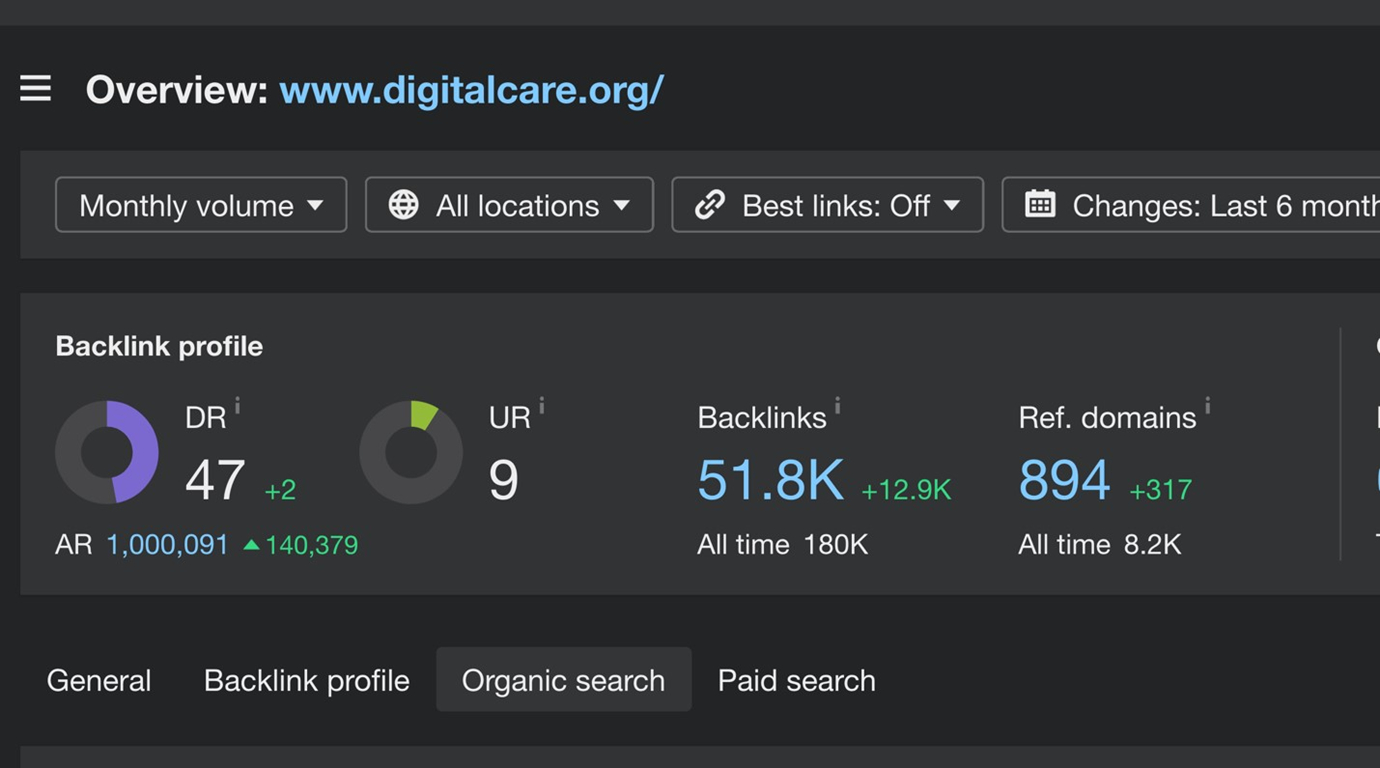Switch to the Backlink profile tab
This screenshot has width=1380, height=768.
tap(307, 680)
